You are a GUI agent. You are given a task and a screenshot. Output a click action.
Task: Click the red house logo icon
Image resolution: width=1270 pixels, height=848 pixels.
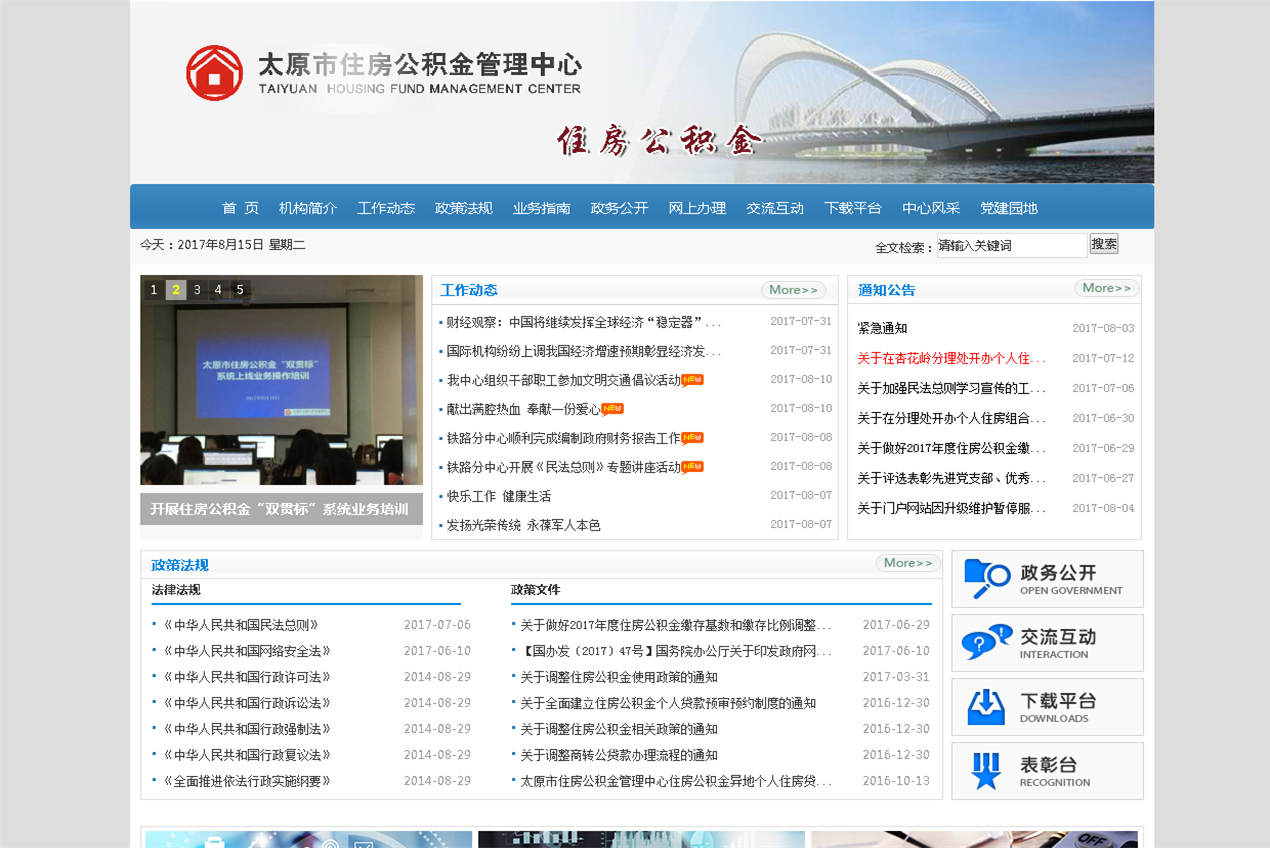tap(214, 73)
